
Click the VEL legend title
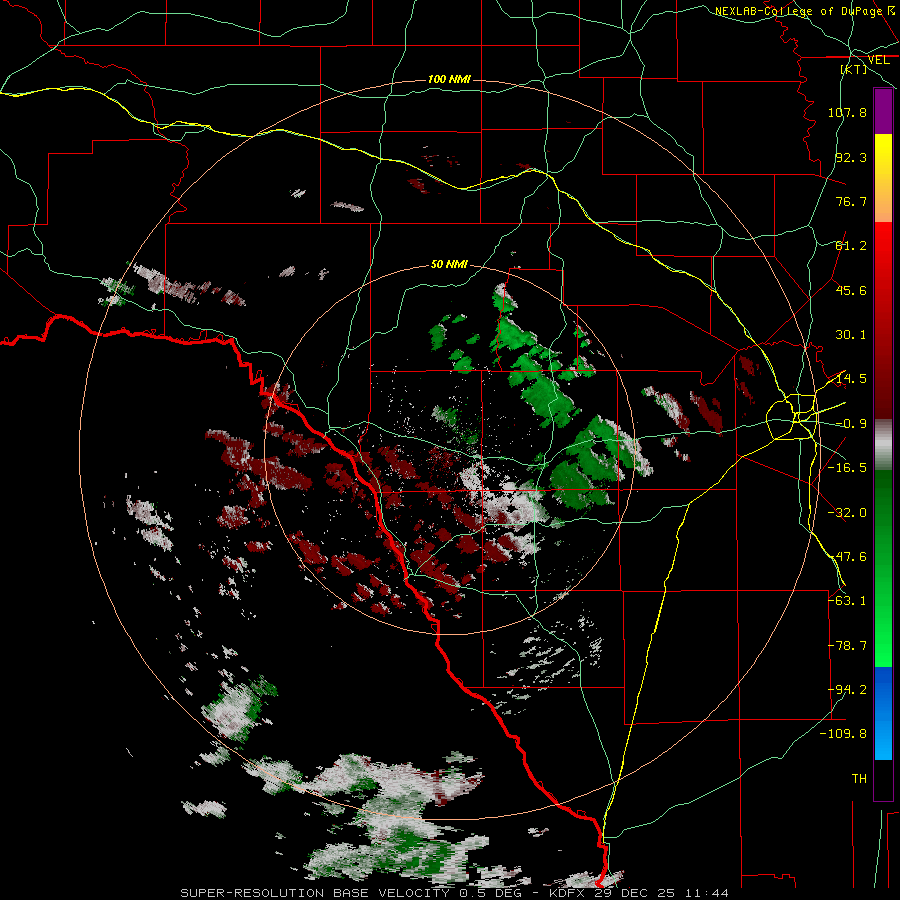click(878, 60)
